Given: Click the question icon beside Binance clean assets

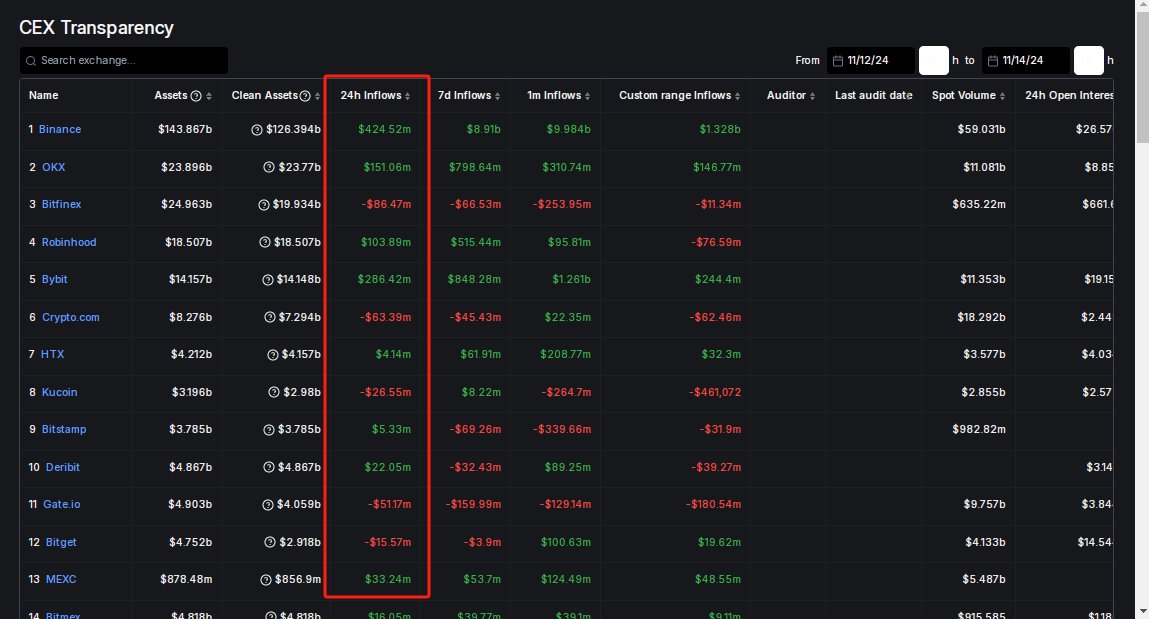Looking at the screenshot, I should pyautogui.click(x=256, y=130).
